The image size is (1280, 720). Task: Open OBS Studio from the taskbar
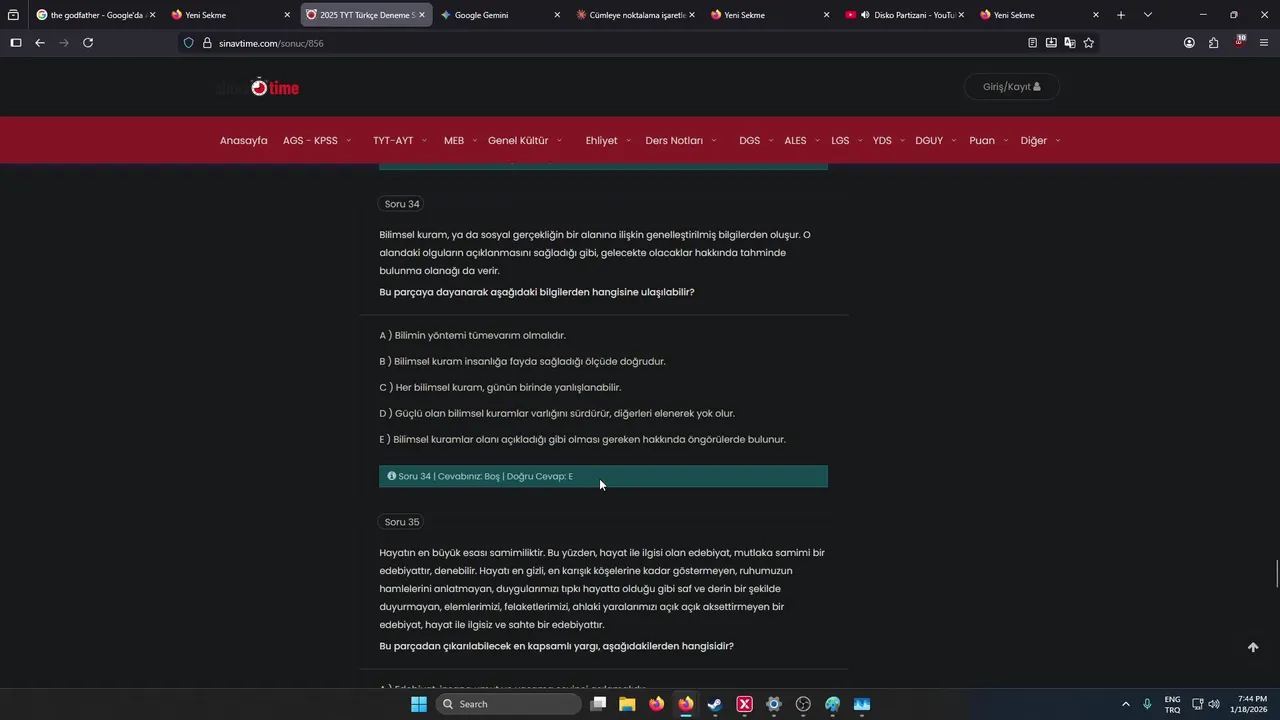click(803, 704)
